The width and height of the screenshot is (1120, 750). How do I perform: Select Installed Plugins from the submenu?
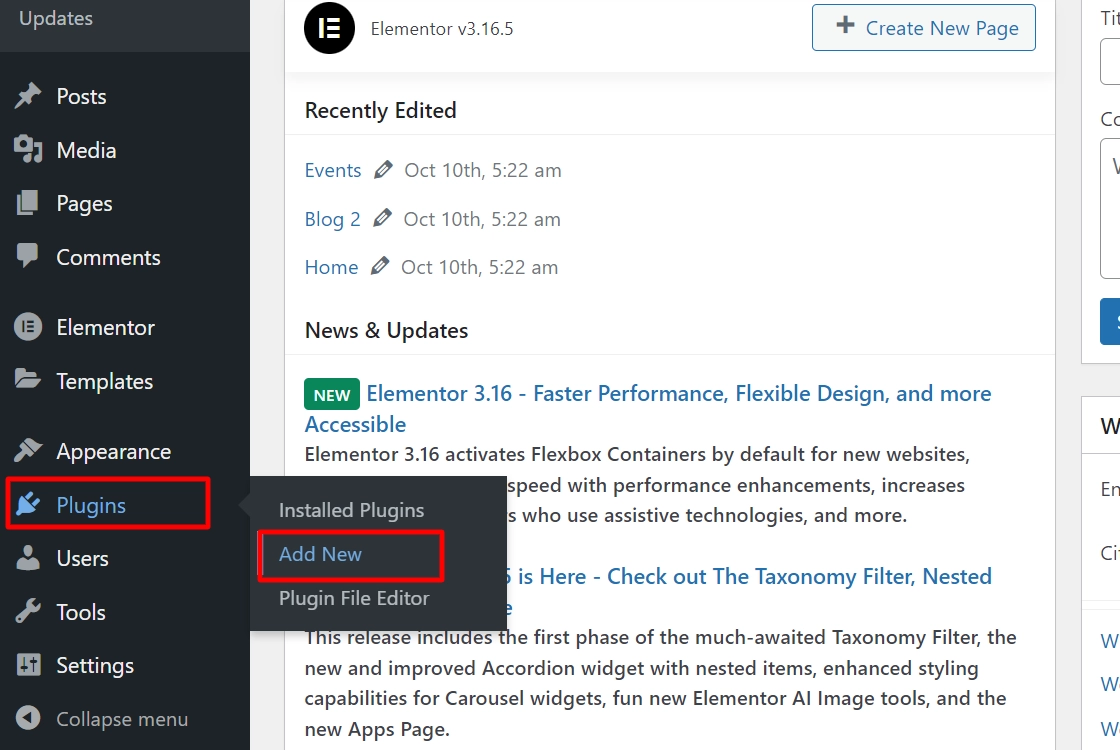[351, 510]
